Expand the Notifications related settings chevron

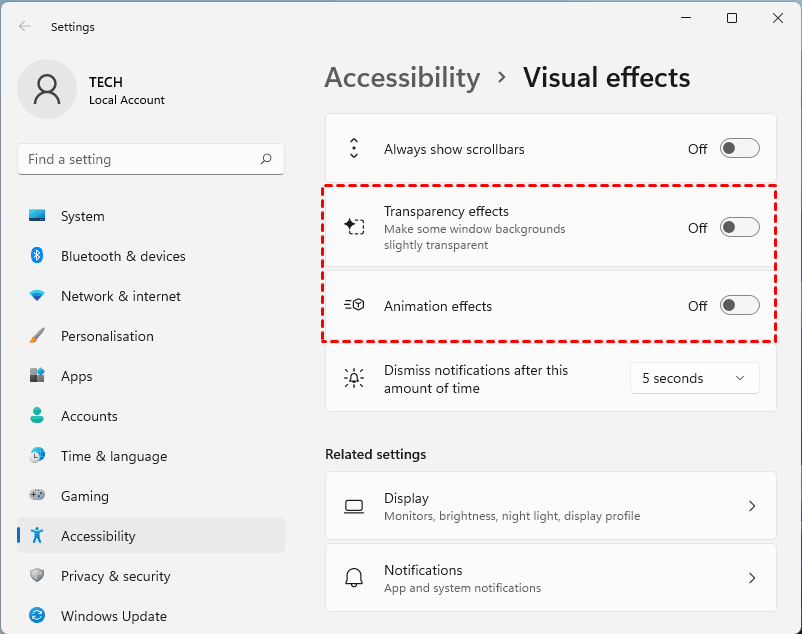point(752,578)
